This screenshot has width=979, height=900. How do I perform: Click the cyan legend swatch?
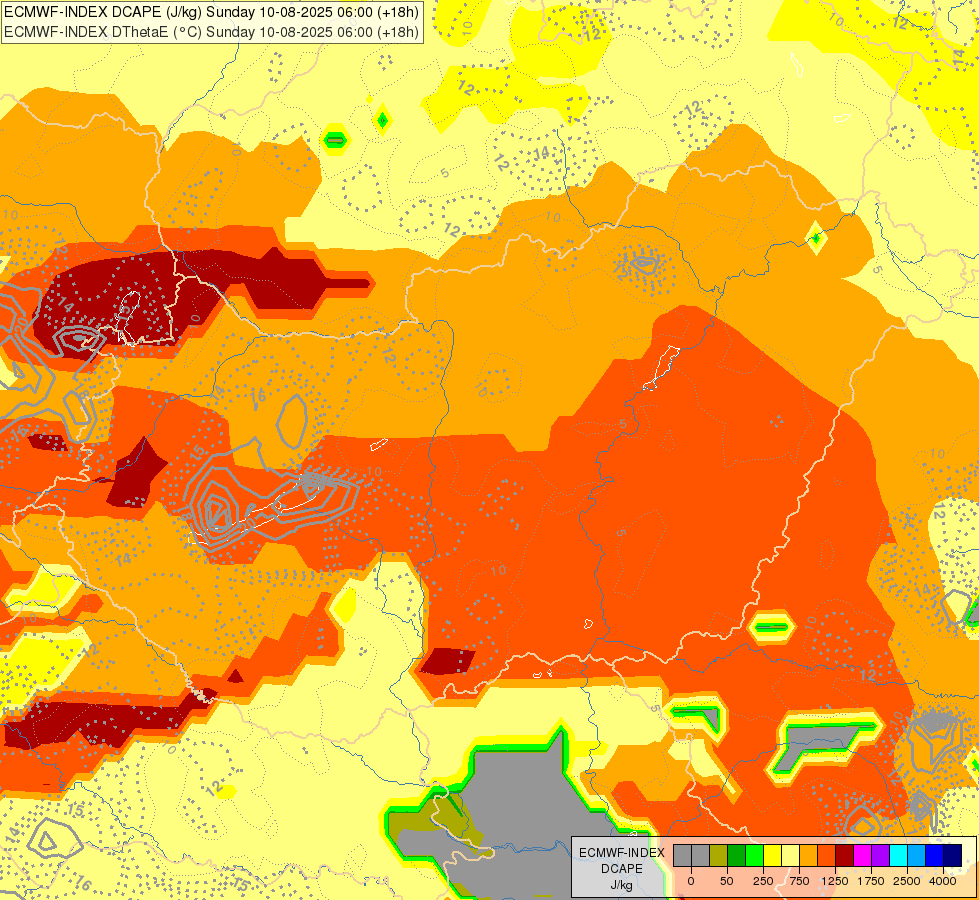[898, 855]
